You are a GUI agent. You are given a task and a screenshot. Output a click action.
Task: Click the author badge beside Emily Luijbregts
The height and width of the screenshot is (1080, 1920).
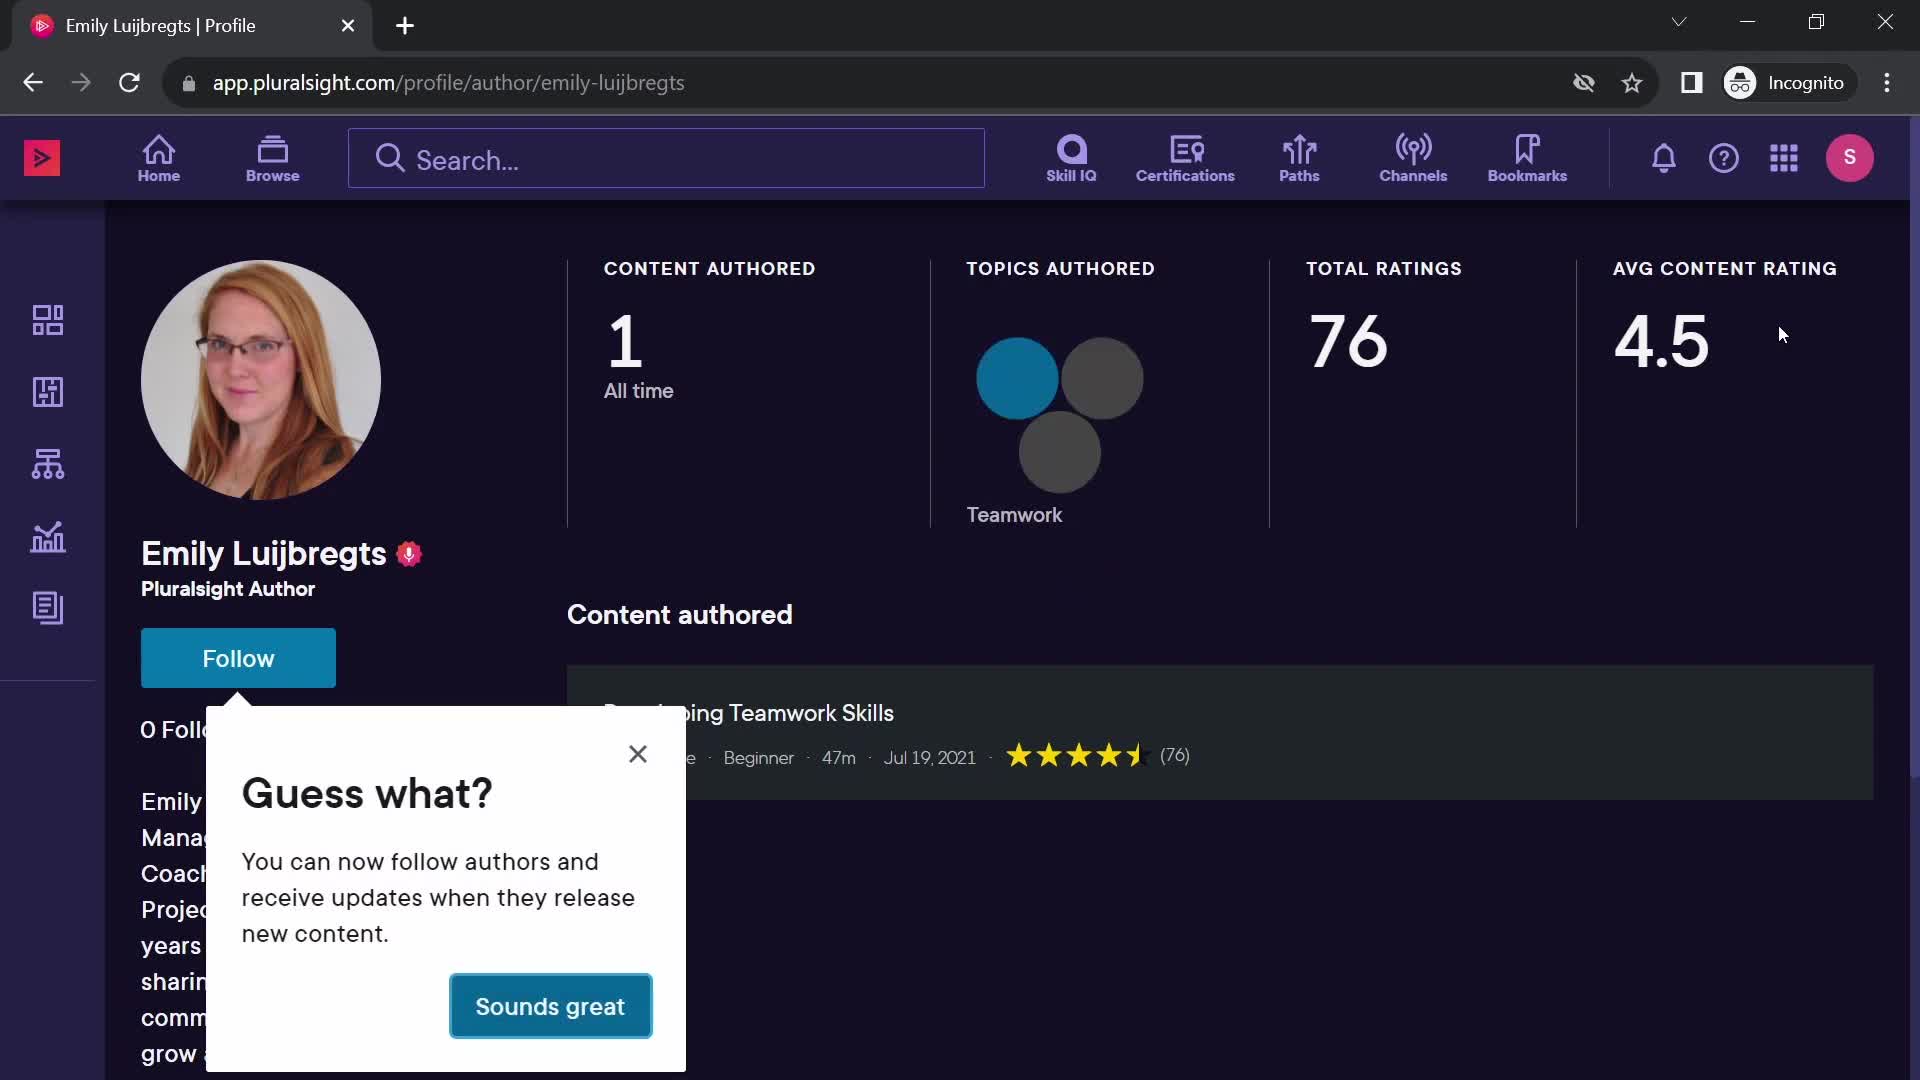(x=409, y=554)
